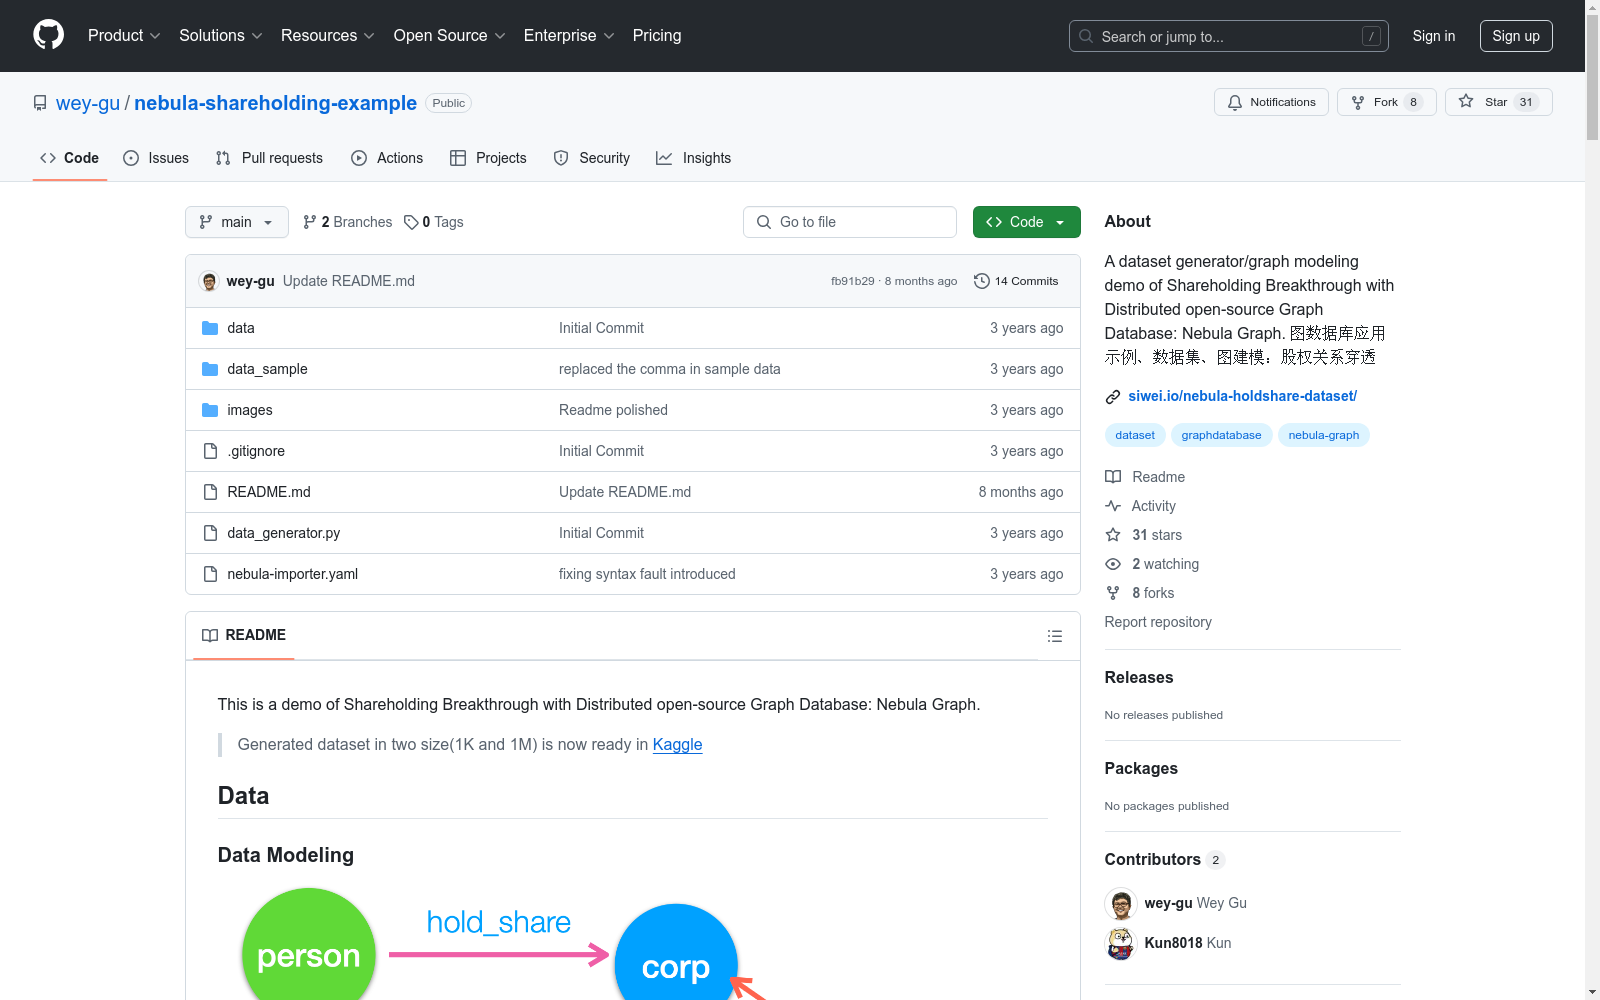Click the images folder icon

tap(210, 410)
